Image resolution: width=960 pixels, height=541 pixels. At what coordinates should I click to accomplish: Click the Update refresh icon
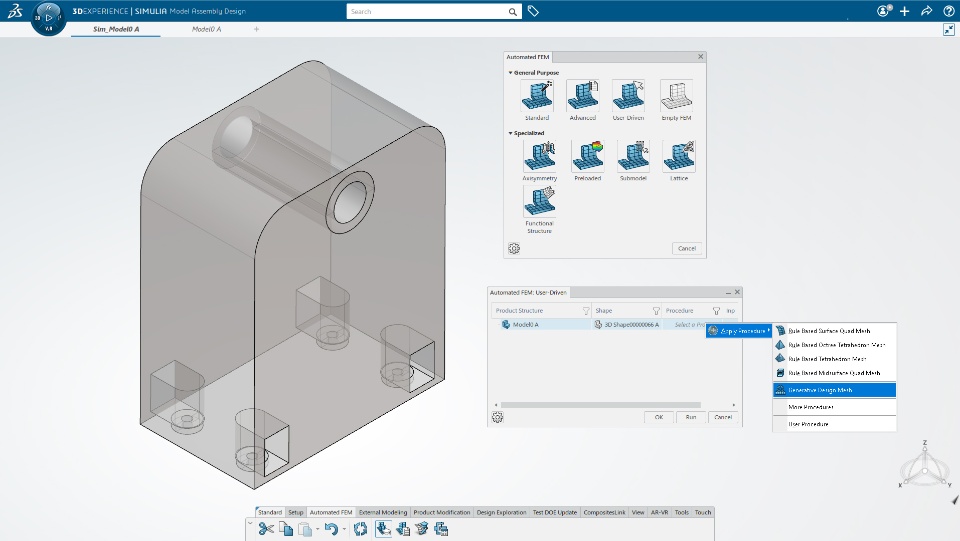coord(361,529)
